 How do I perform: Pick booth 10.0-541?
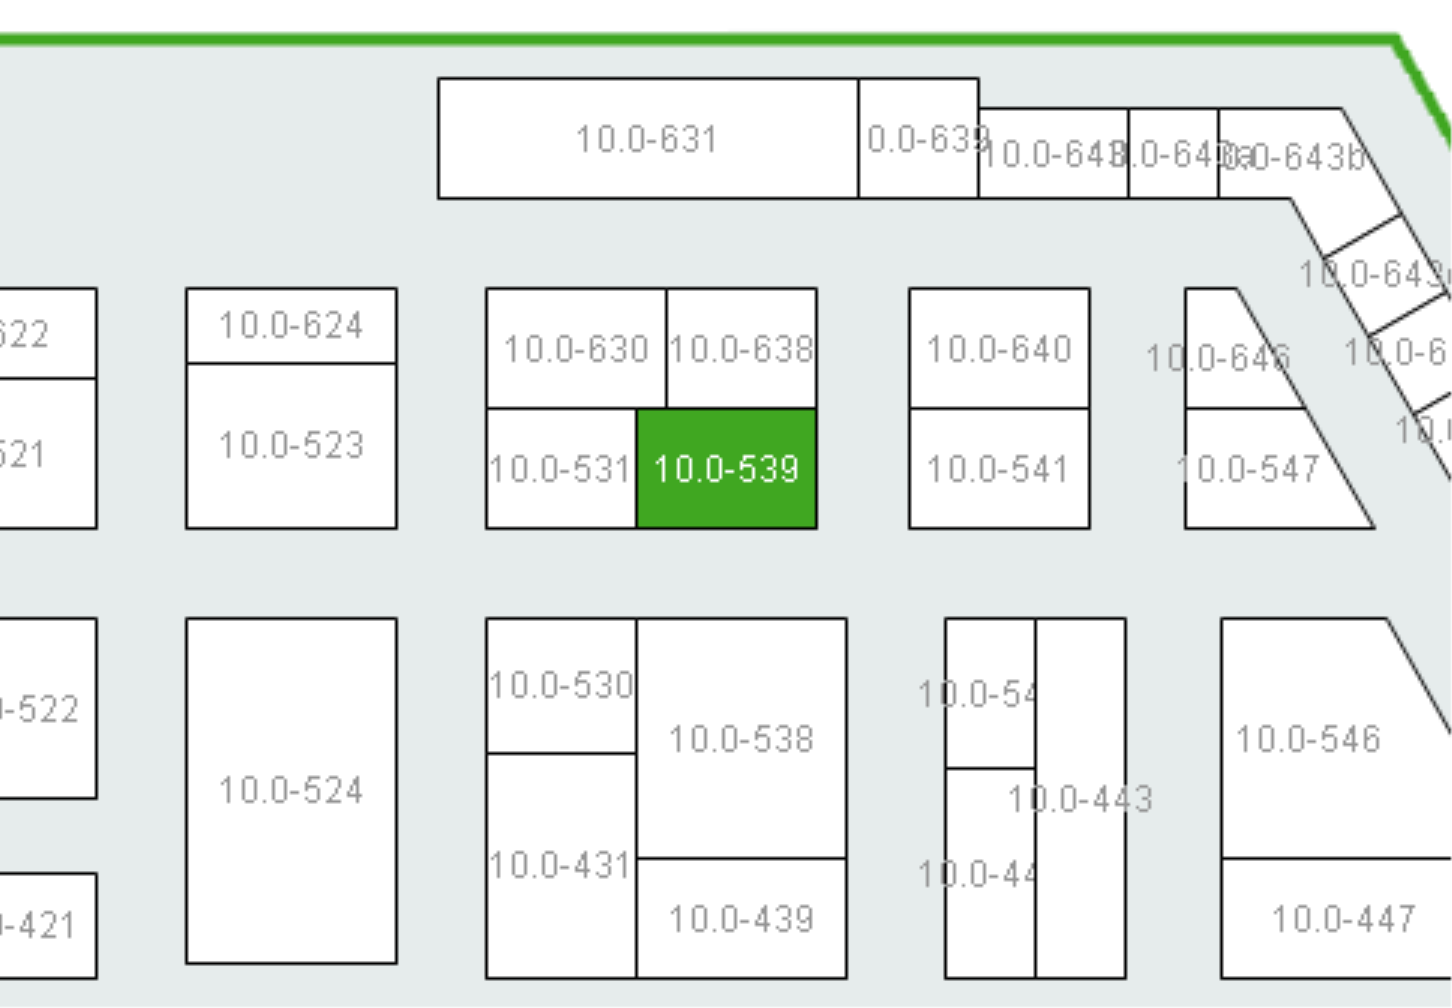[999, 468]
